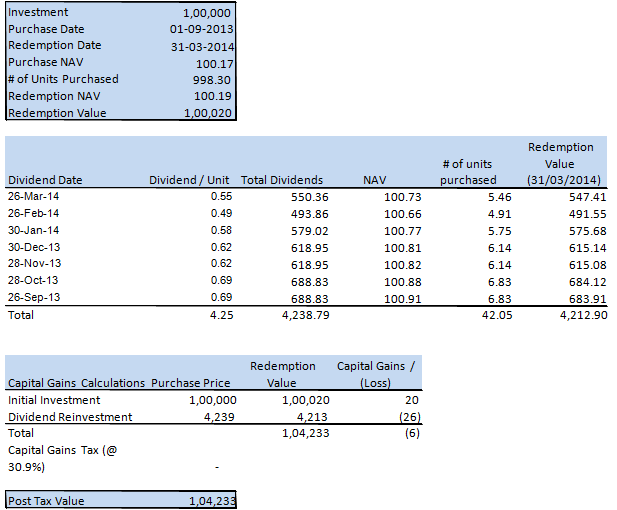
Task: Click redemption value 683.91
Action: [x=587, y=299]
